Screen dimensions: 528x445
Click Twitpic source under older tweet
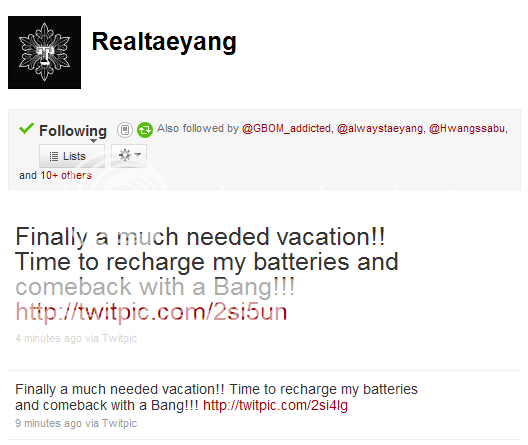coord(119,423)
